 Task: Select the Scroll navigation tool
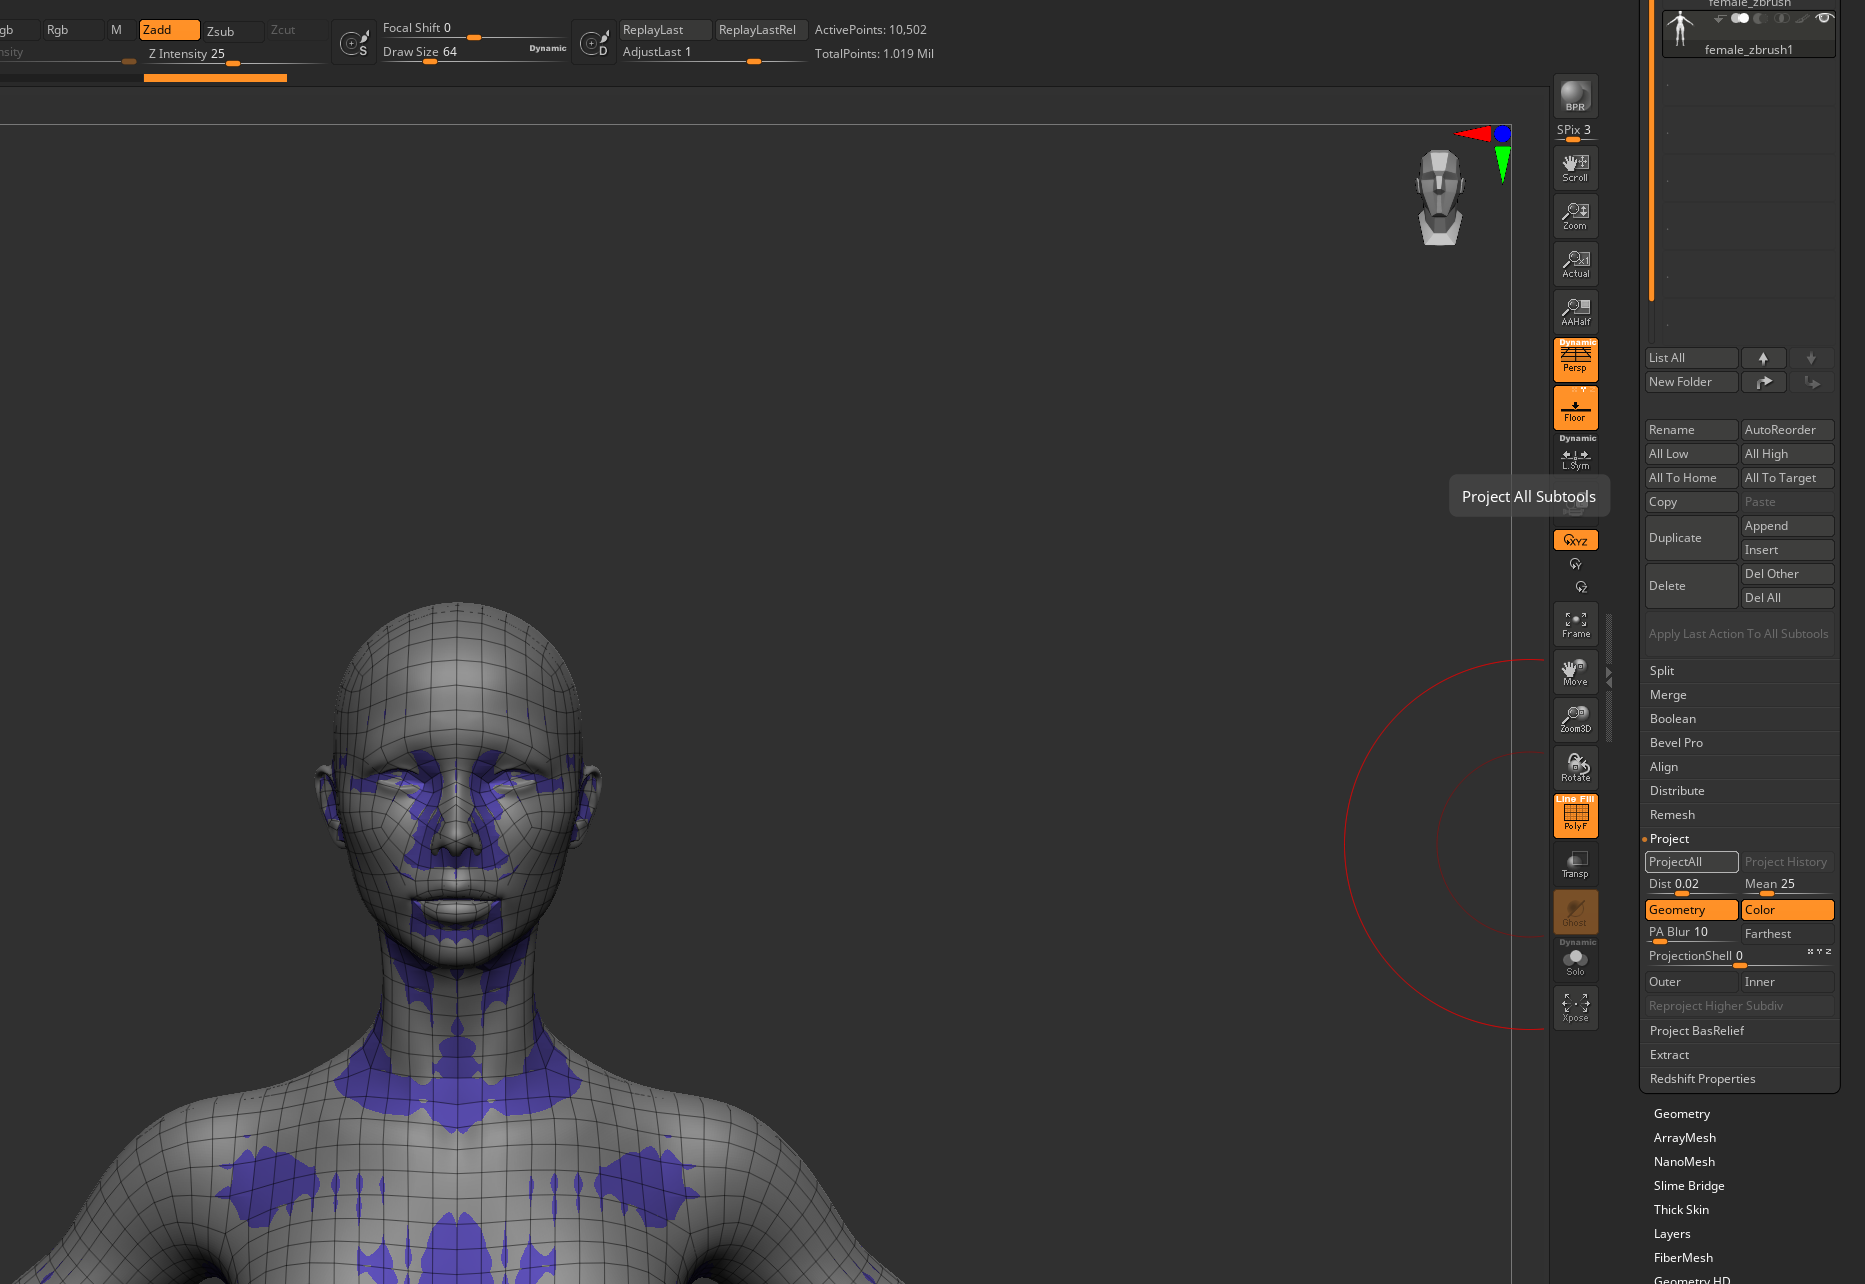pyautogui.click(x=1575, y=168)
